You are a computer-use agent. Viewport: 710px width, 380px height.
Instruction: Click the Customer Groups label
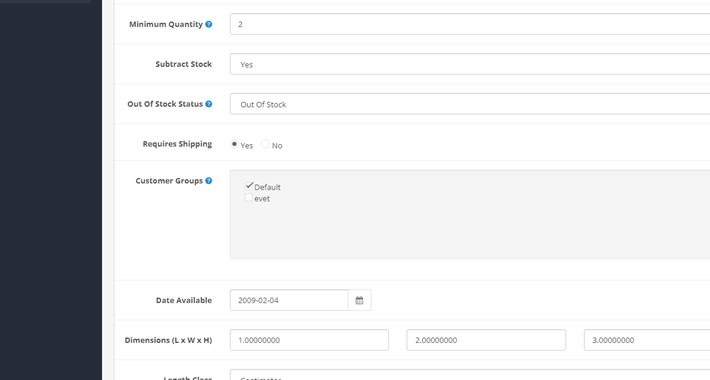click(169, 181)
